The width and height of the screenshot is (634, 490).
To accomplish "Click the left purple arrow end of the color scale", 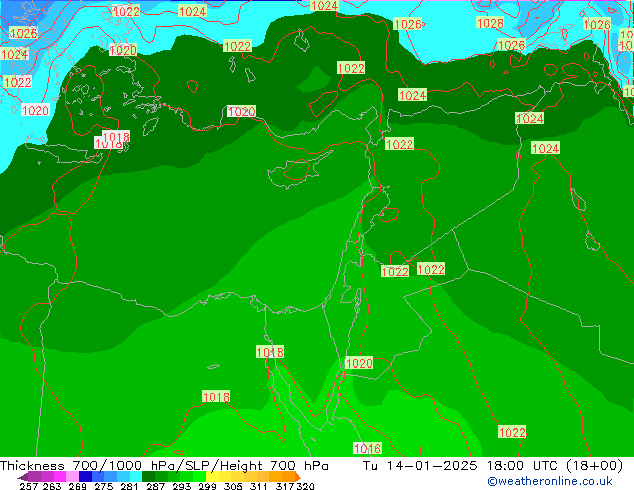I will (22, 477).
